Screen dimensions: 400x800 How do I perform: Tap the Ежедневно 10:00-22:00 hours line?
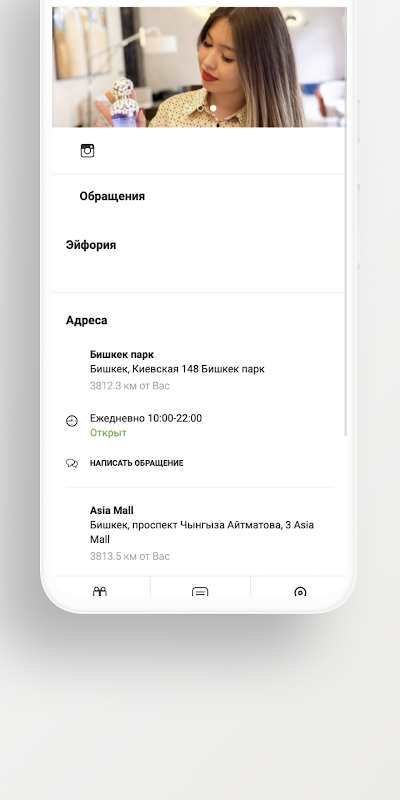click(146, 418)
